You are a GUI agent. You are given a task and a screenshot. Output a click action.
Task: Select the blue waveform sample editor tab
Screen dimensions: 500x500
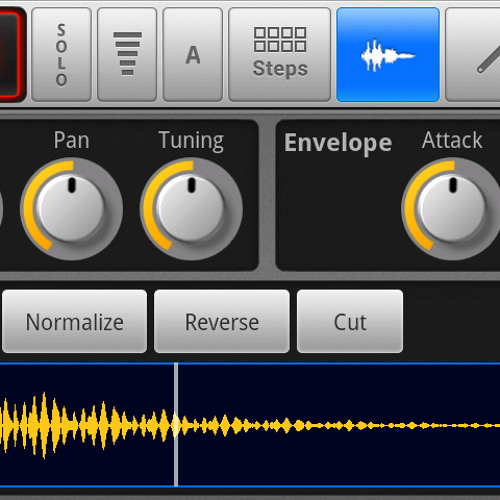tap(388, 55)
